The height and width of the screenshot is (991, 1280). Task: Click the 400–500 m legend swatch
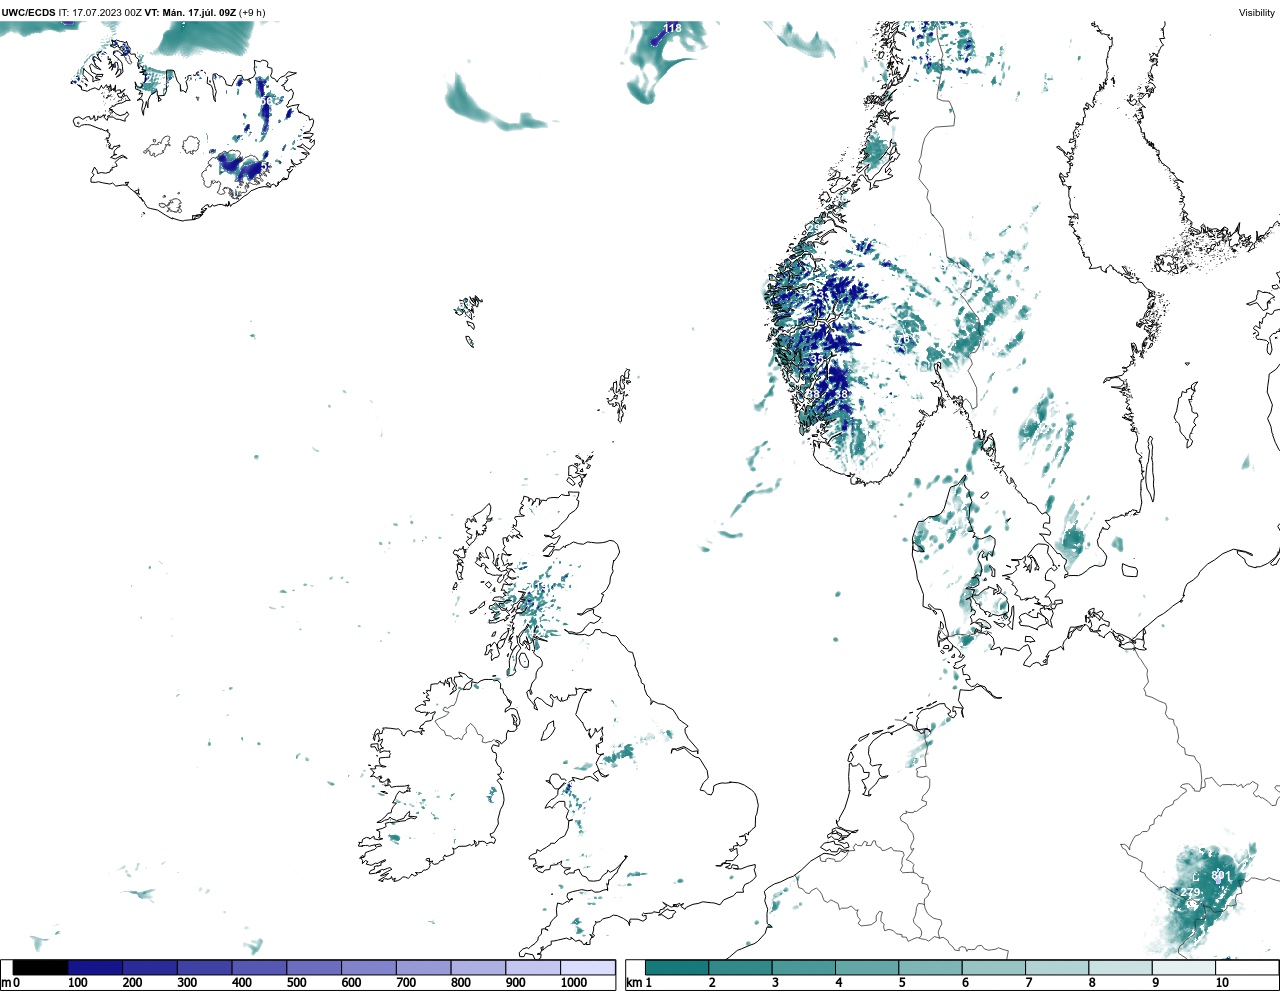tap(259, 967)
